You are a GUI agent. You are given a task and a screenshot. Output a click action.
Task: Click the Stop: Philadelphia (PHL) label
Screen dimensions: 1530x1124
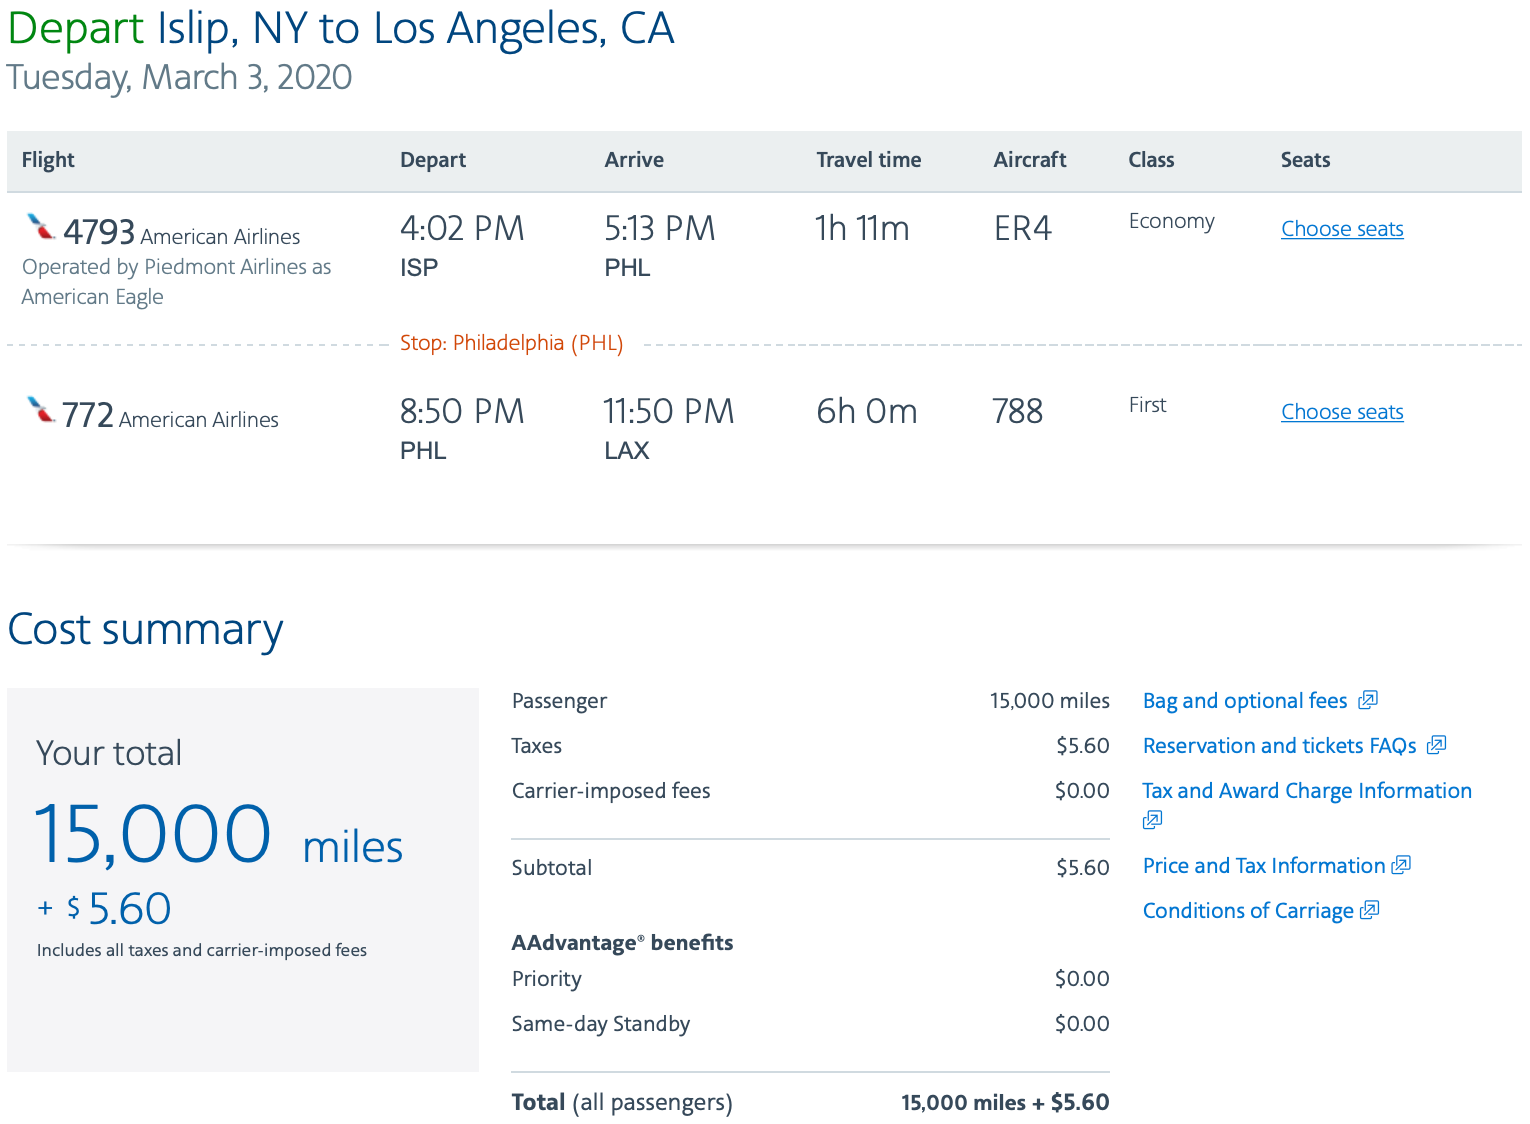(511, 343)
